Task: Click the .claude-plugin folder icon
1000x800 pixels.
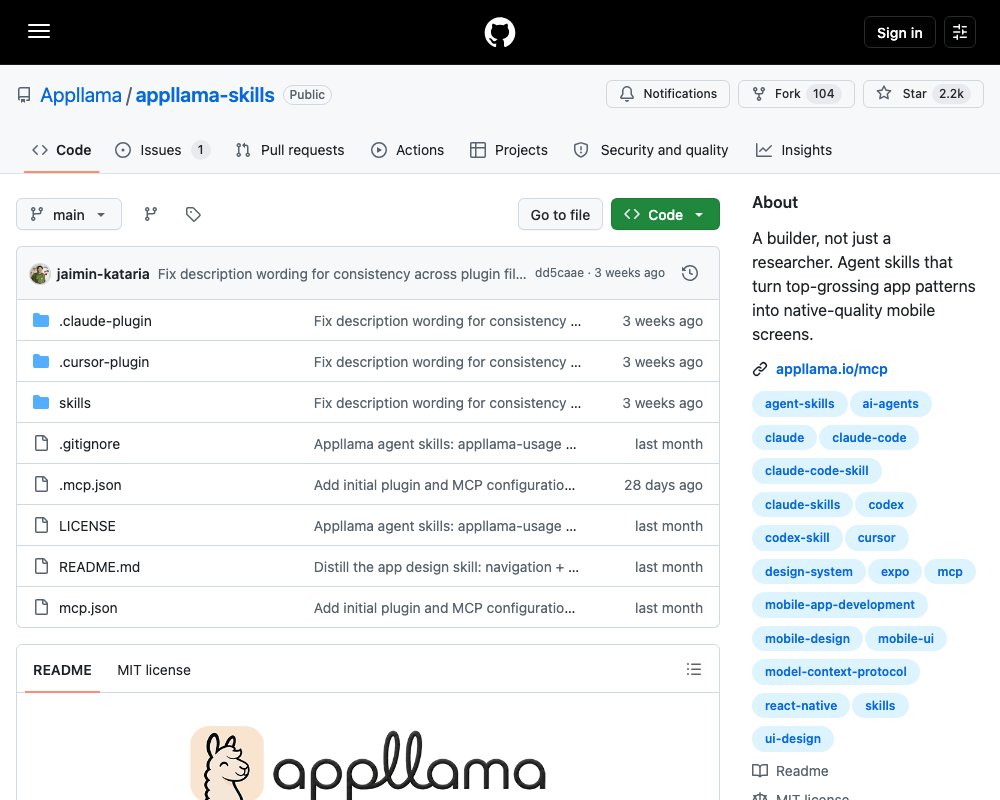Action: 41,320
